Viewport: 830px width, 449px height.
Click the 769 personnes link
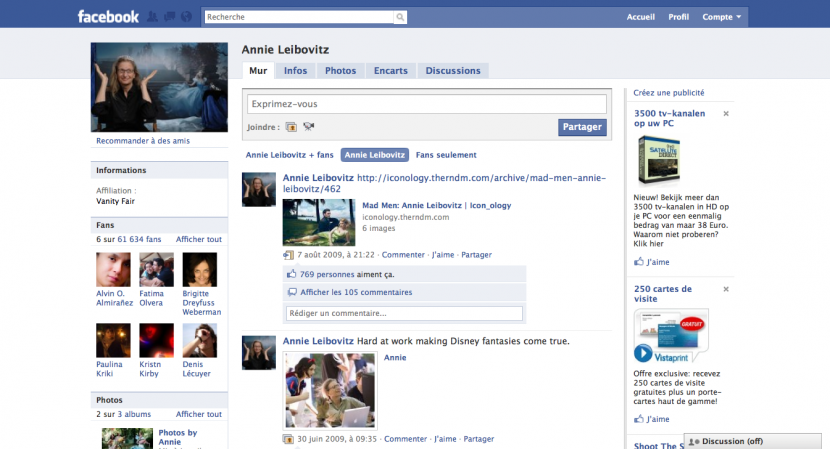click(x=327, y=274)
